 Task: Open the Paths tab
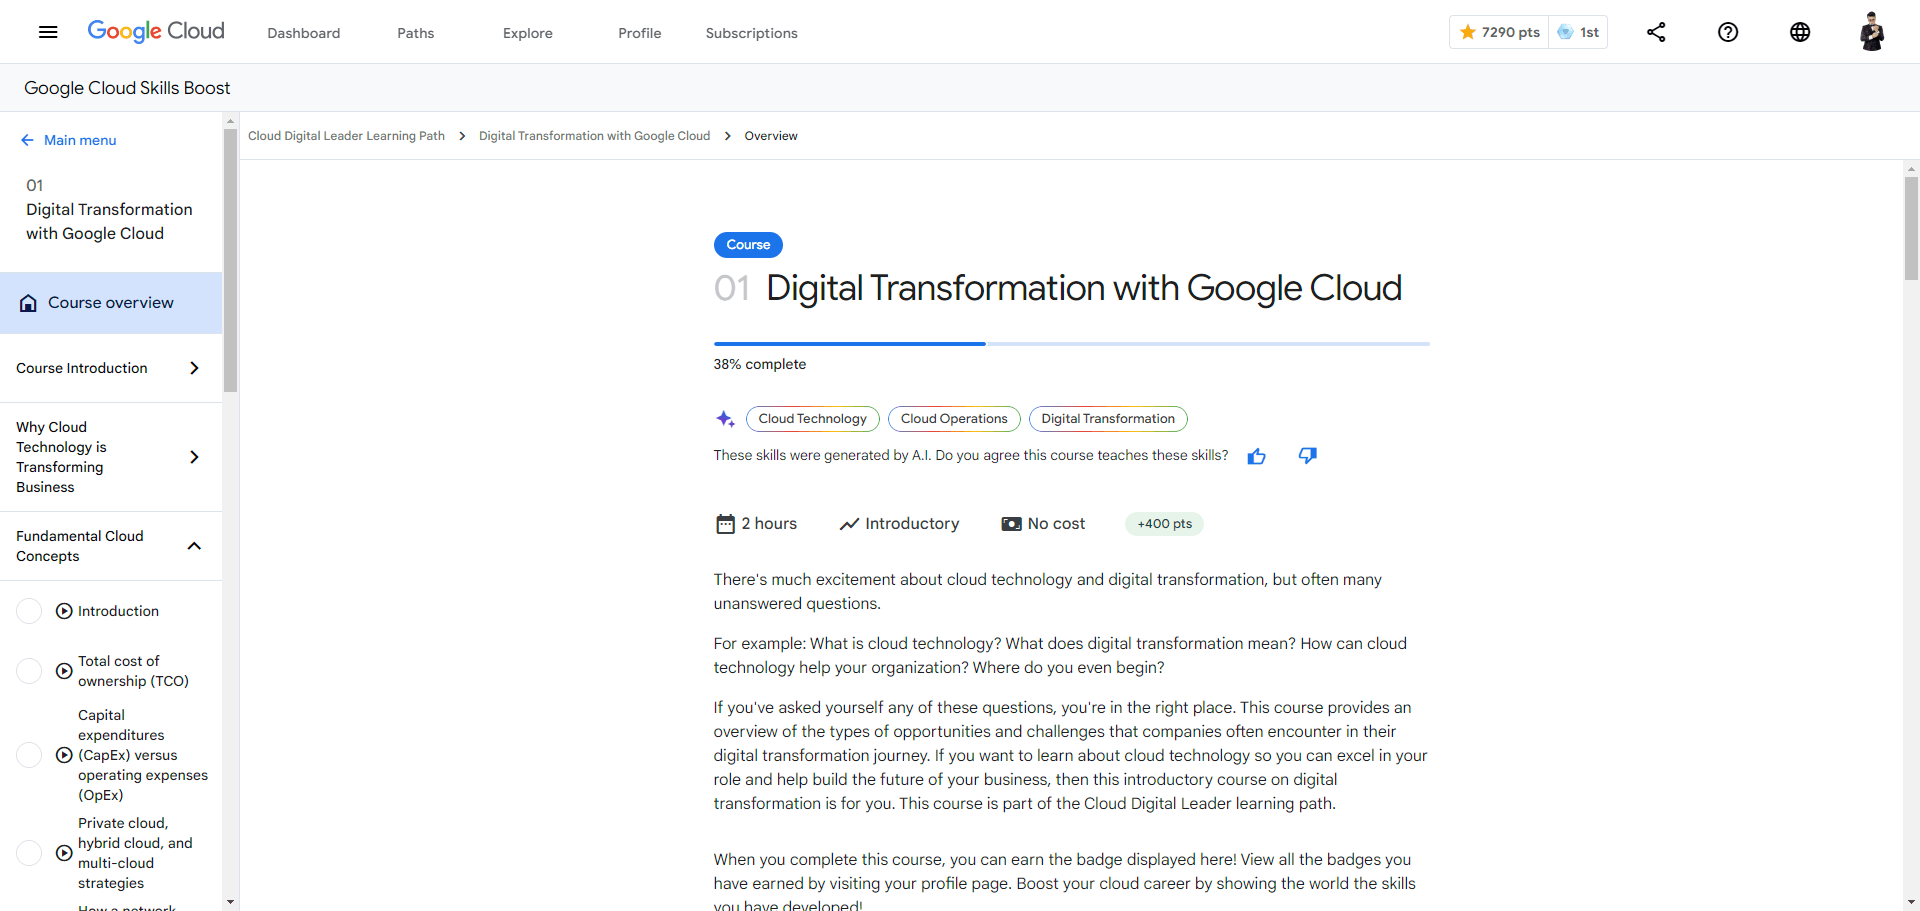[416, 33]
